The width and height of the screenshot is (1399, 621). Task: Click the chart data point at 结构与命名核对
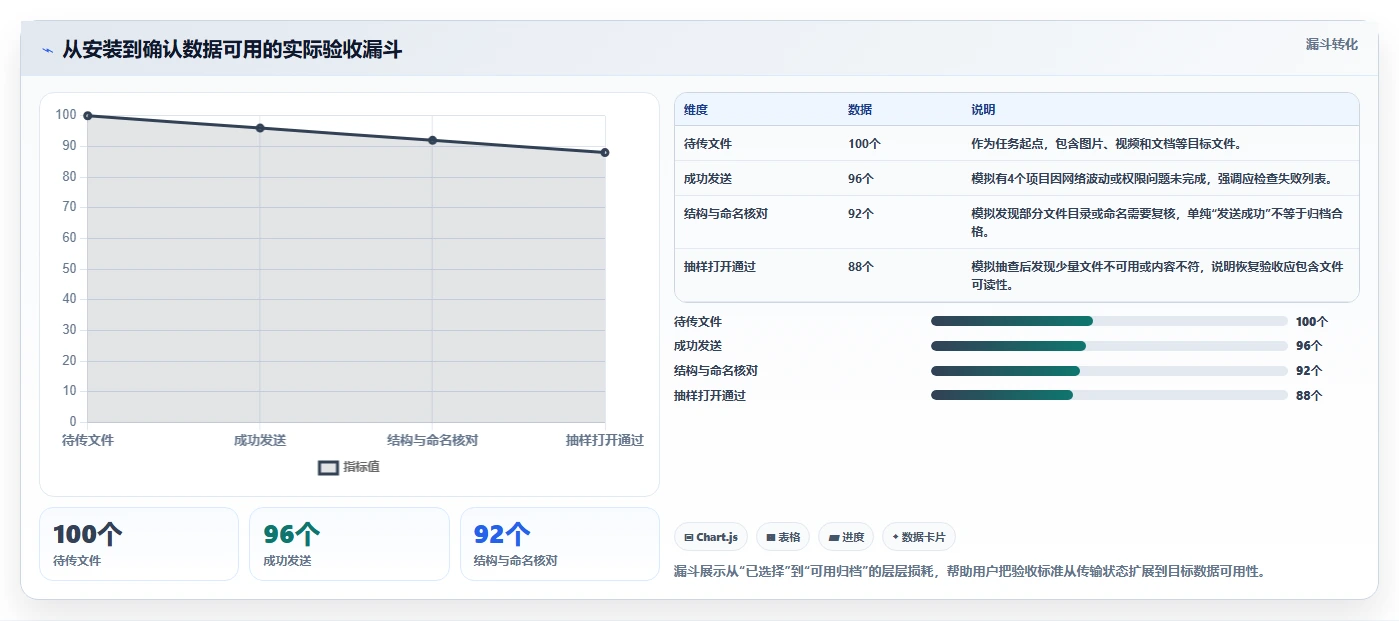[432, 140]
